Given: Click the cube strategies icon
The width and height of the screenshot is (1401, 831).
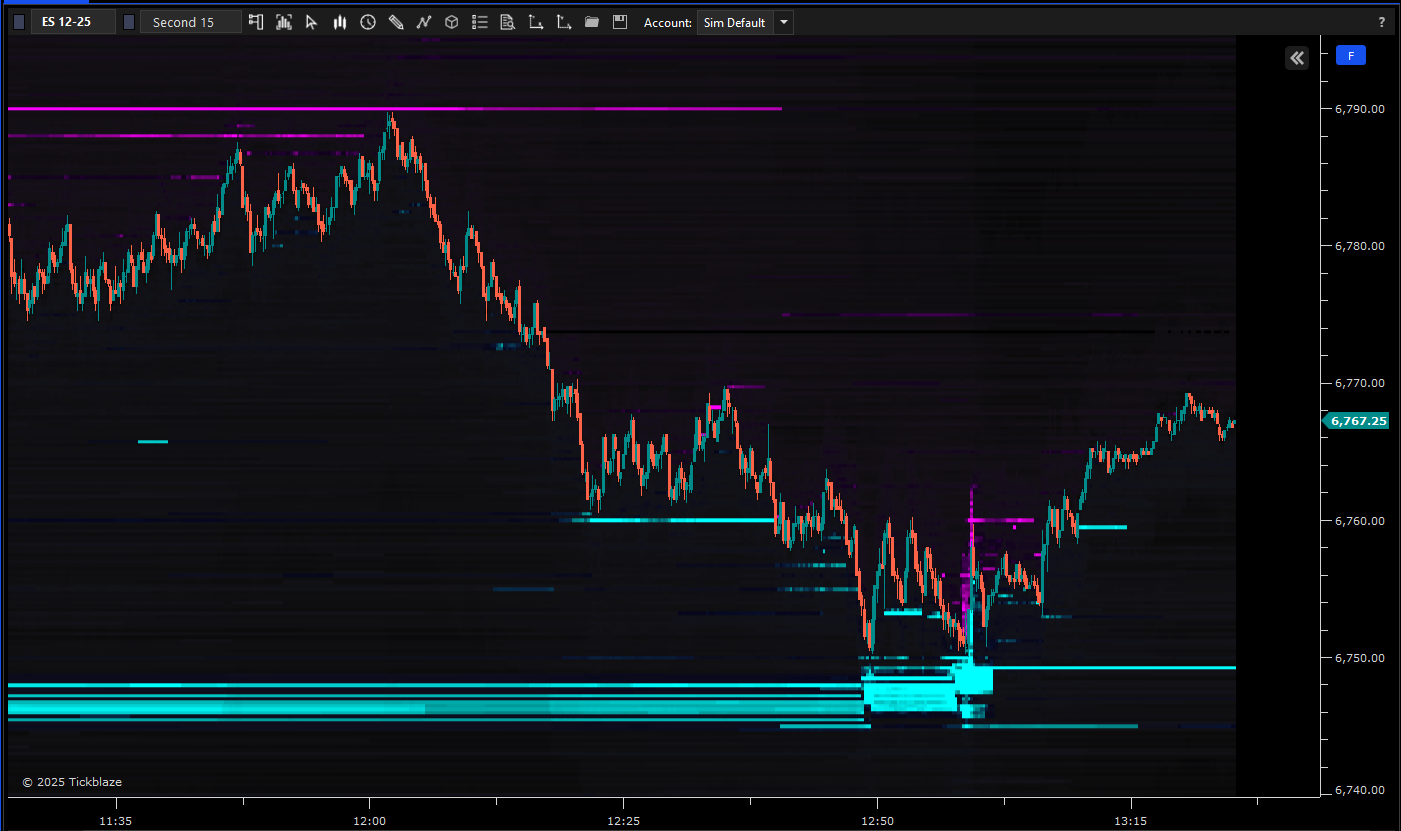Looking at the screenshot, I should (x=452, y=22).
